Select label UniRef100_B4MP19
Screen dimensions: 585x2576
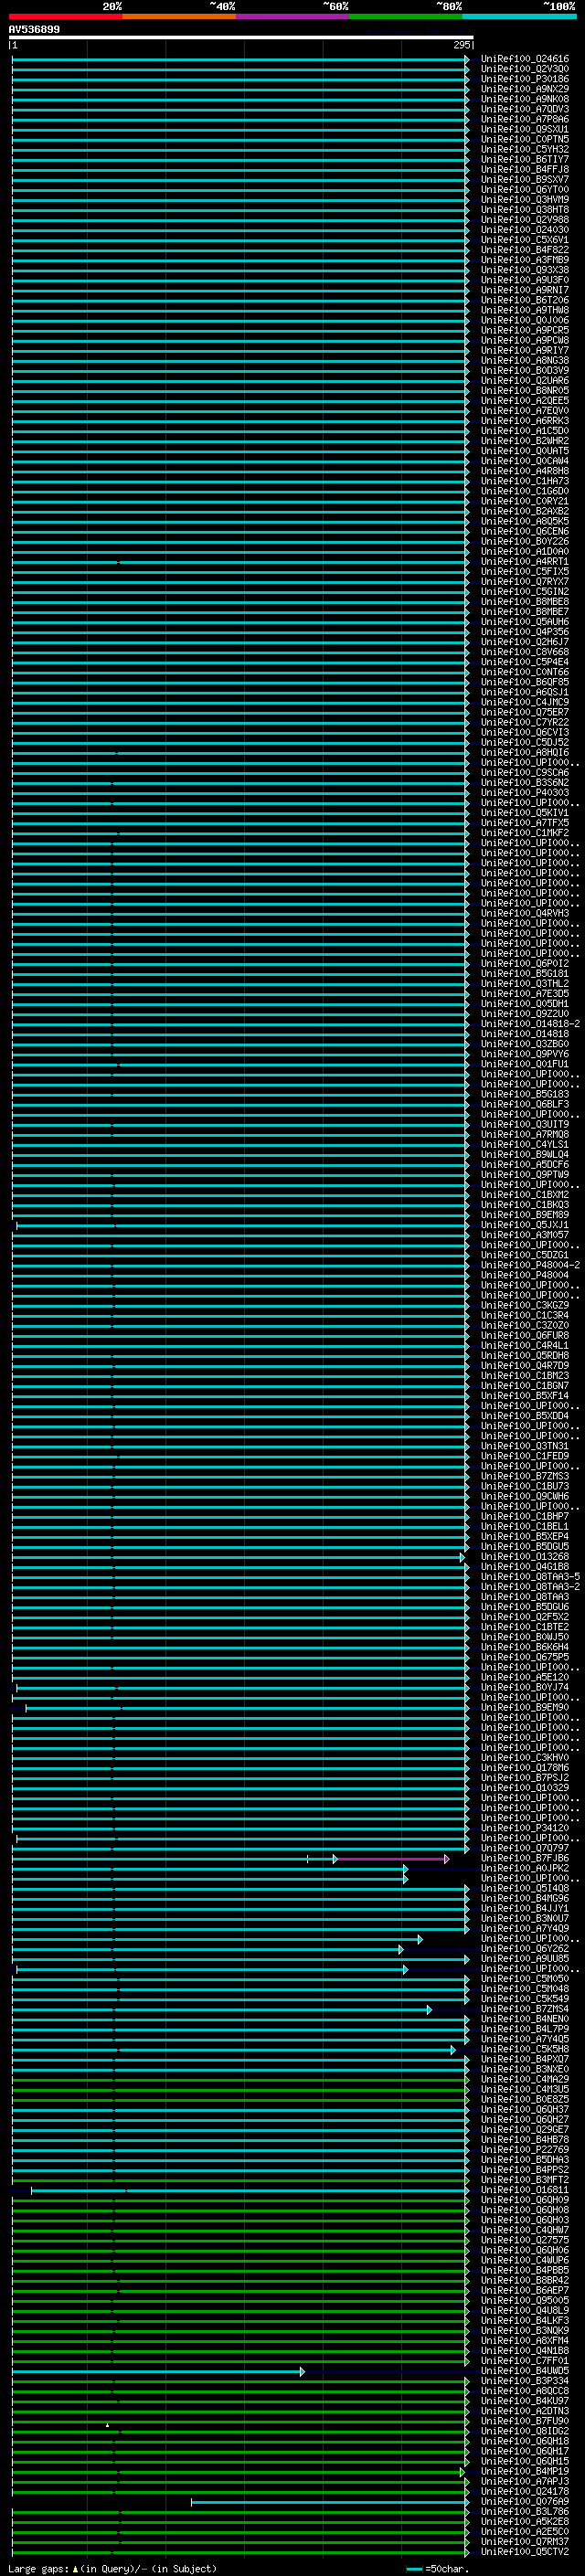click(x=525, y=2471)
